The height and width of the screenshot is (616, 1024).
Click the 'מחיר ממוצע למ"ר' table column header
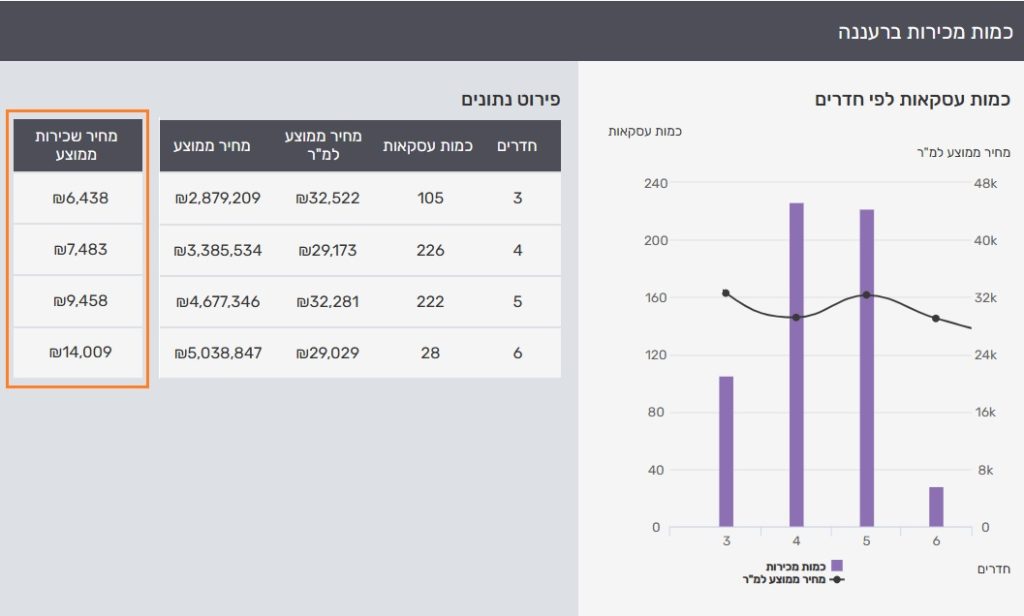(327, 146)
